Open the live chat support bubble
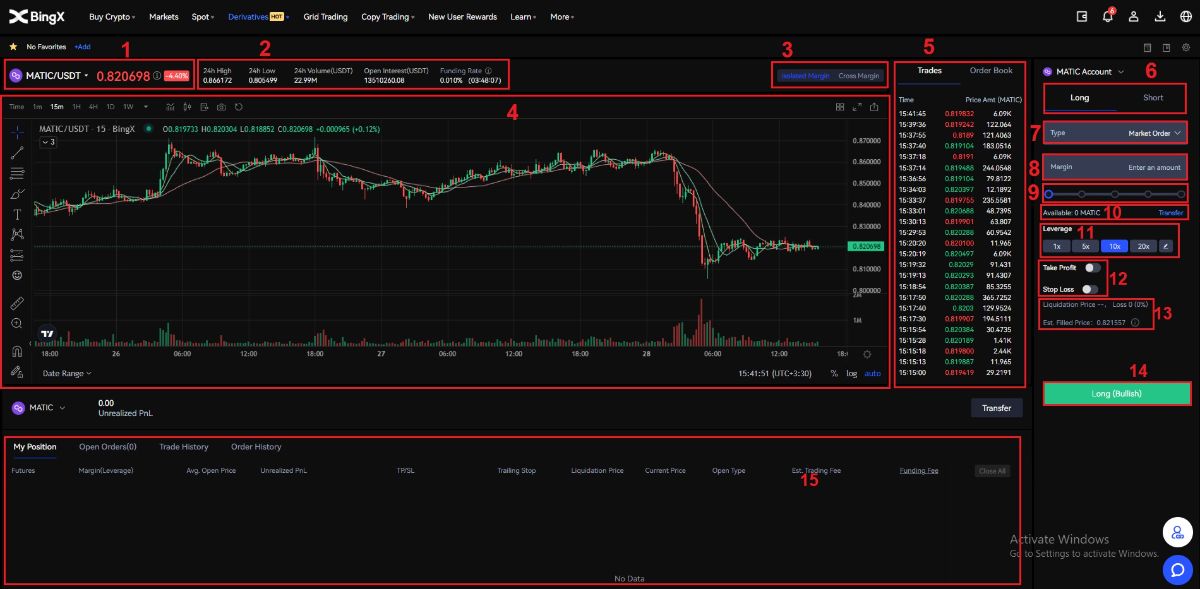This screenshot has height=589, width=1200. tap(1177, 570)
